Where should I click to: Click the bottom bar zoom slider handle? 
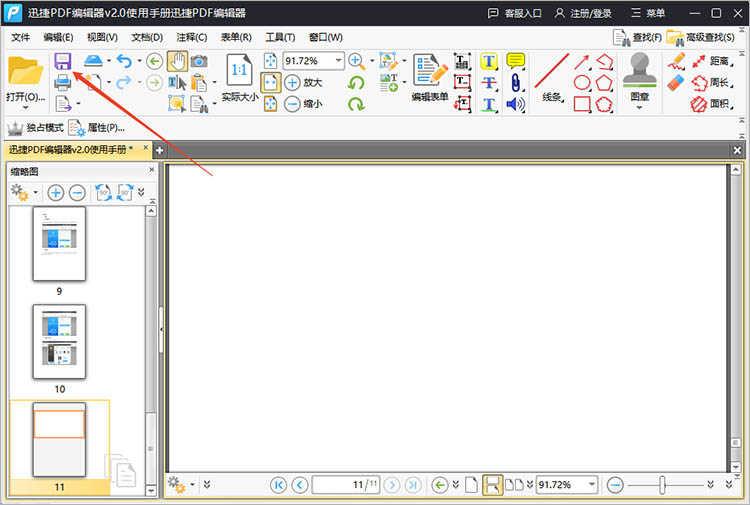[x=662, y=485]
